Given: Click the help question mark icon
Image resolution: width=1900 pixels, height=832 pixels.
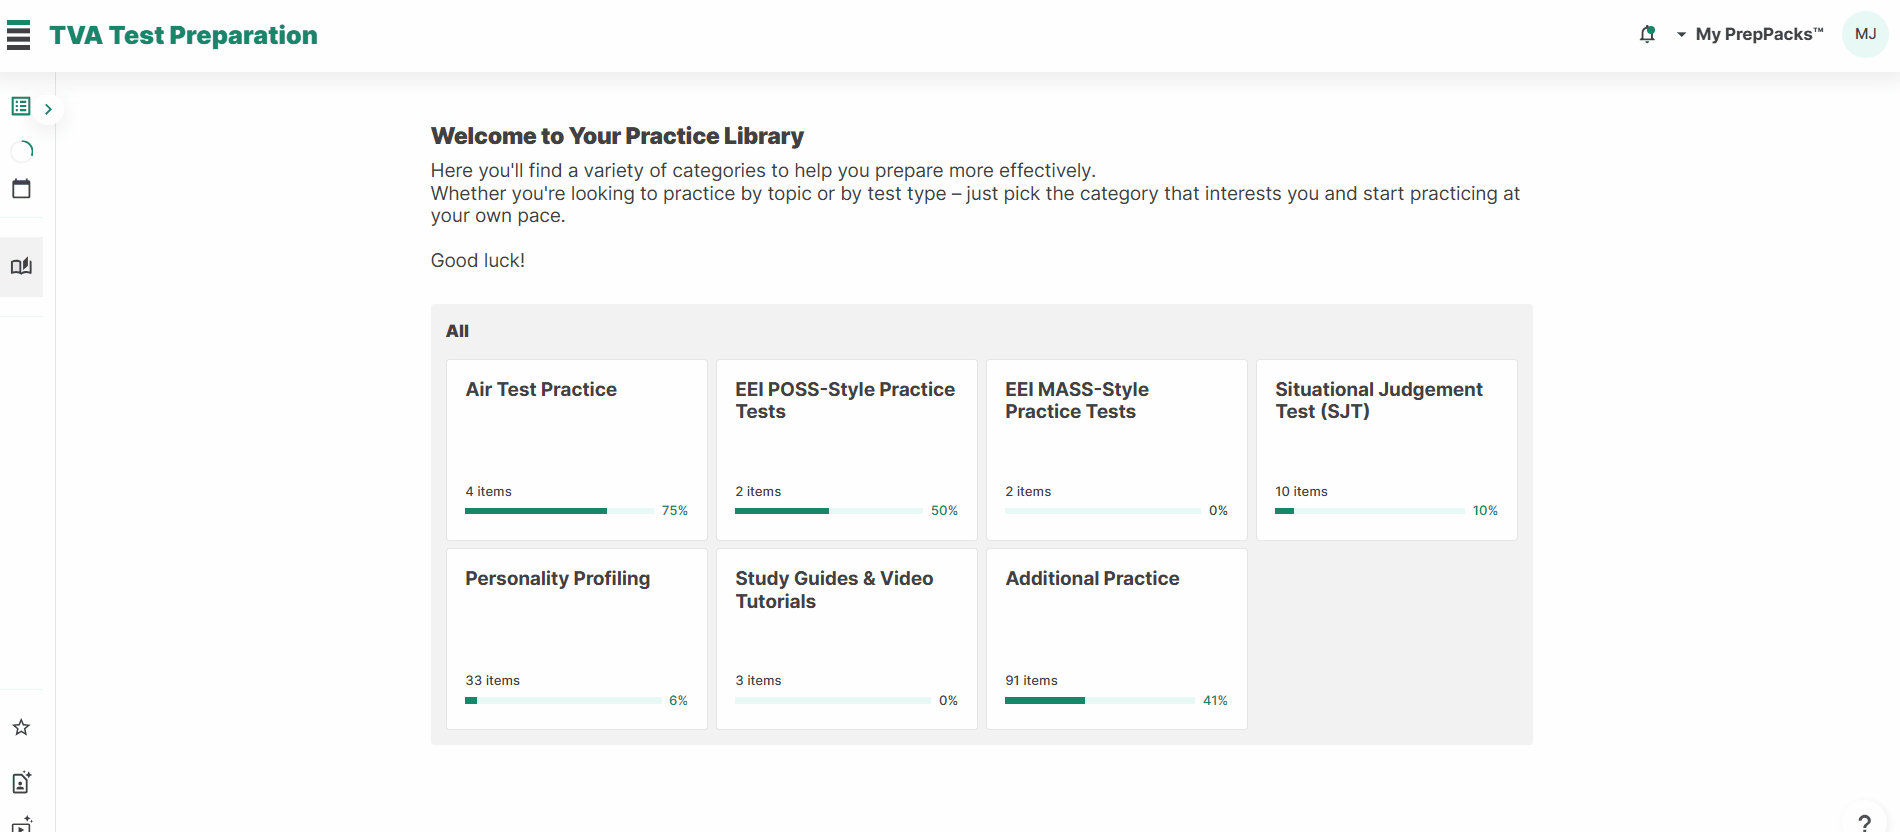Looking at the screenshot, I should click(x=1864, y=822).
